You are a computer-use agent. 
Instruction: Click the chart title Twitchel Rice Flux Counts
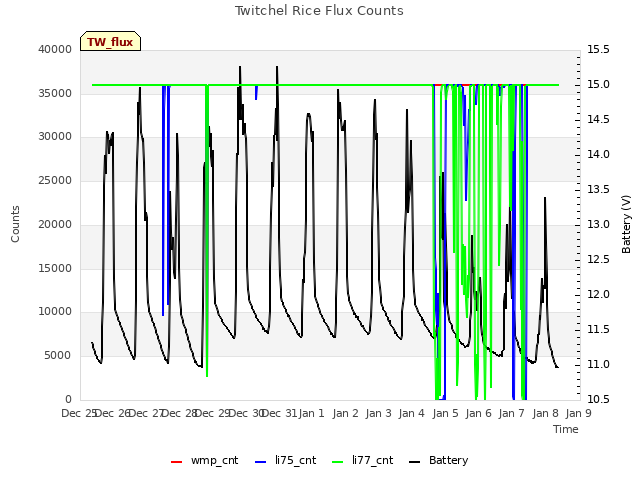[319, 11]
